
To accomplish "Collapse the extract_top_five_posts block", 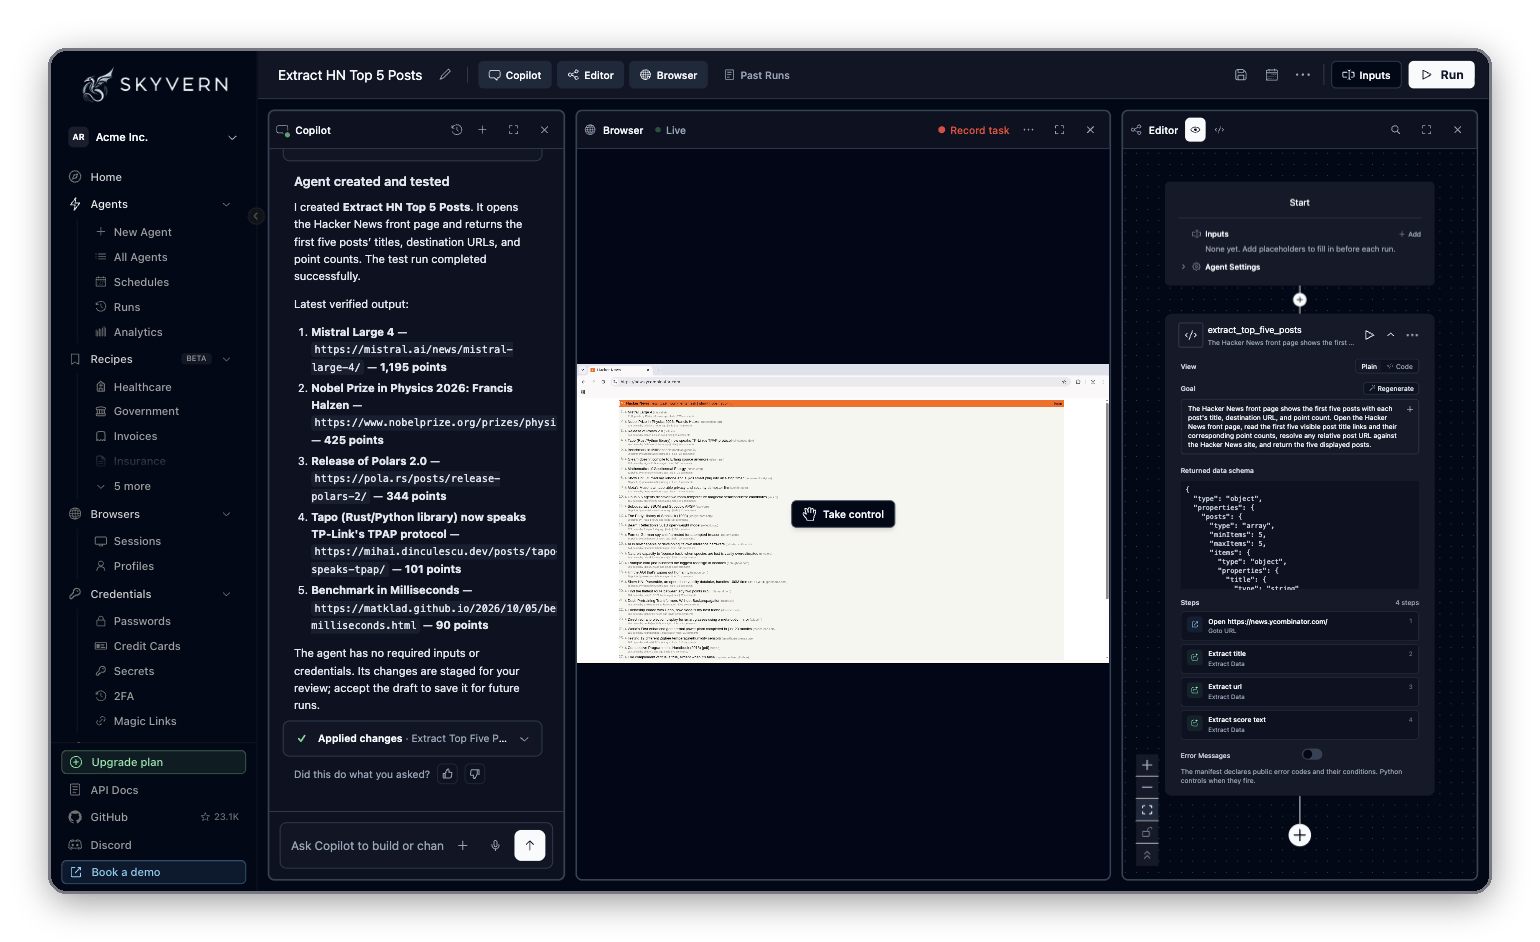I will 1390,335.
